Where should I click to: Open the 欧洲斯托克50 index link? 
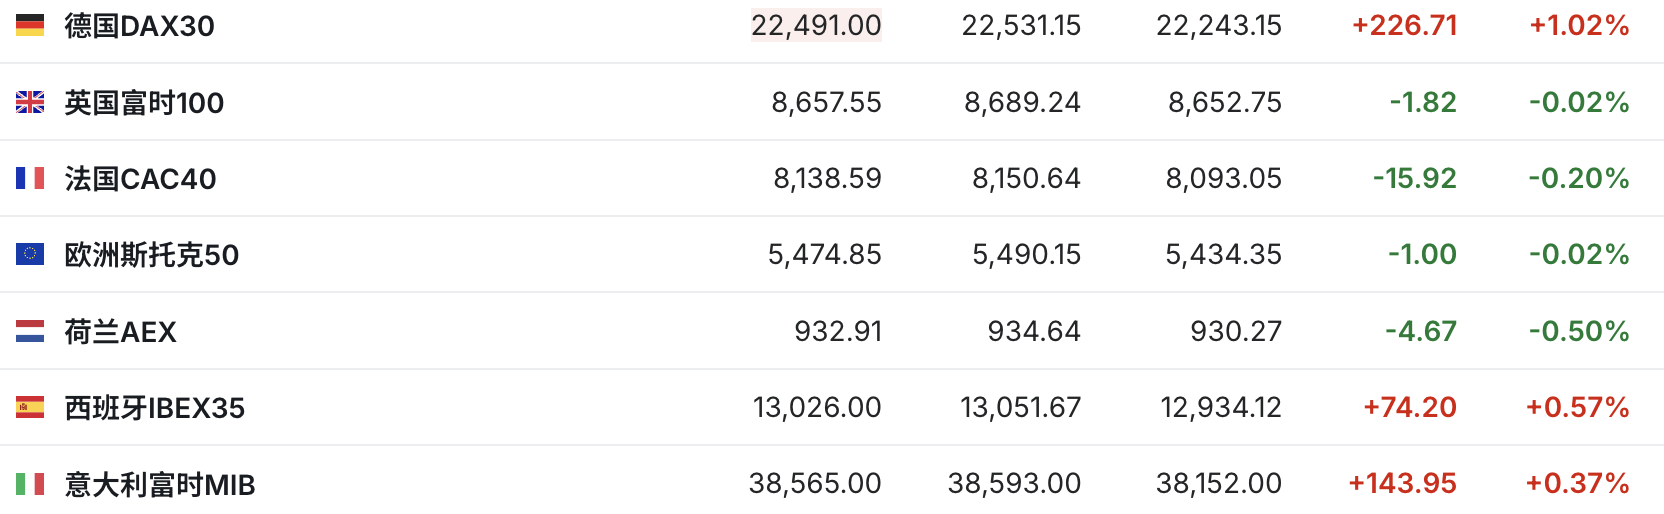click(151, 255)
